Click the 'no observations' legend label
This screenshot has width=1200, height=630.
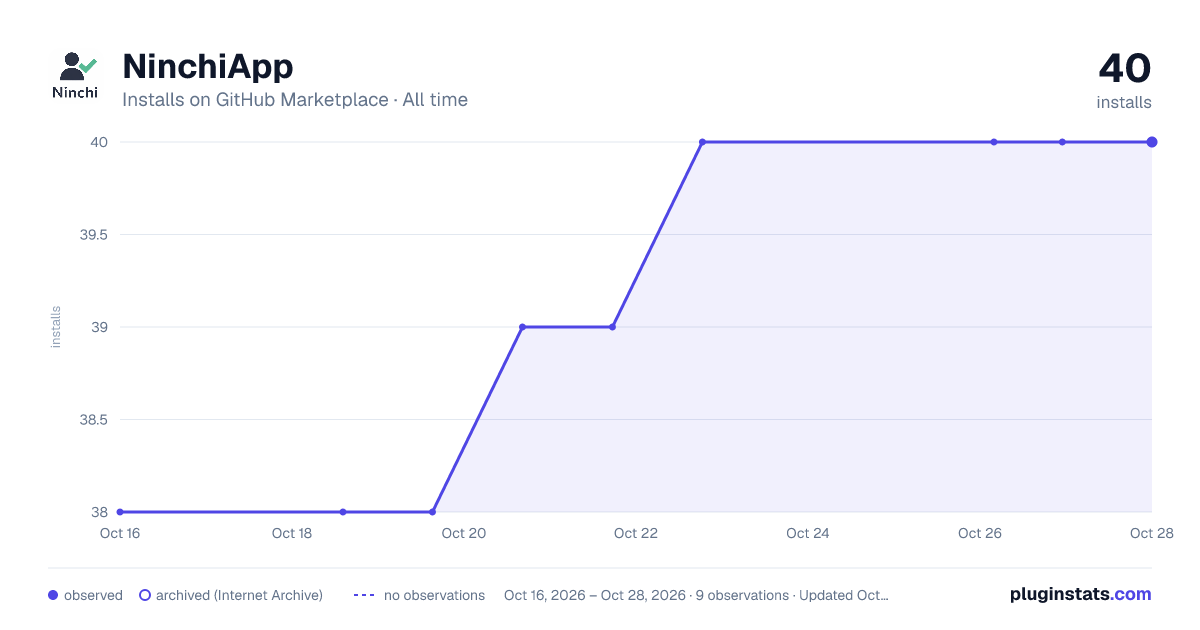pos(434,595)
